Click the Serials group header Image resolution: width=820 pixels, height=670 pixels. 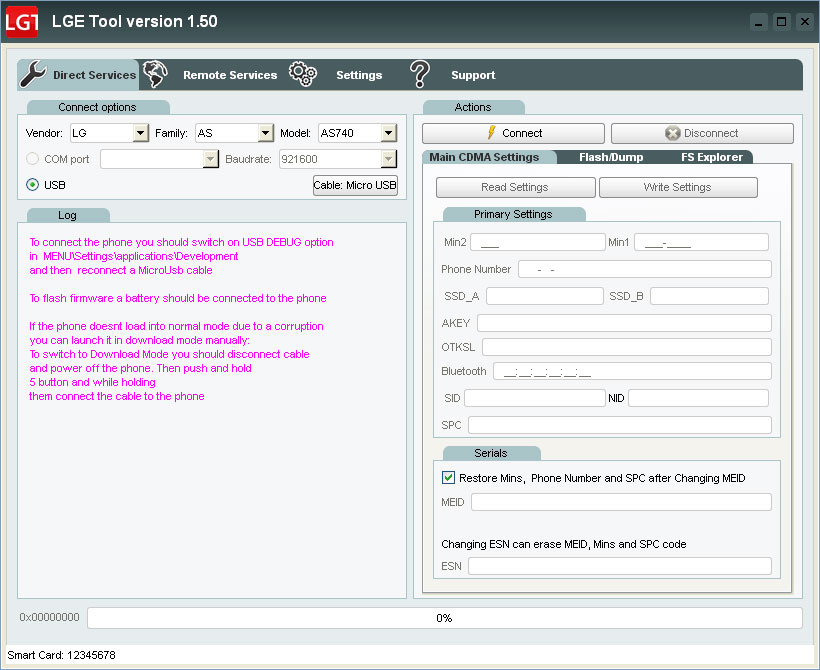coord(491,453)
